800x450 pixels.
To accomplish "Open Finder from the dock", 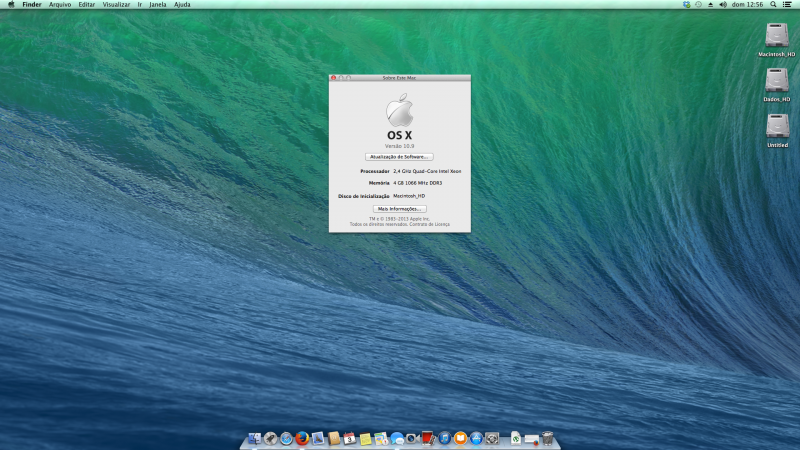I will [x=254, y=438].
